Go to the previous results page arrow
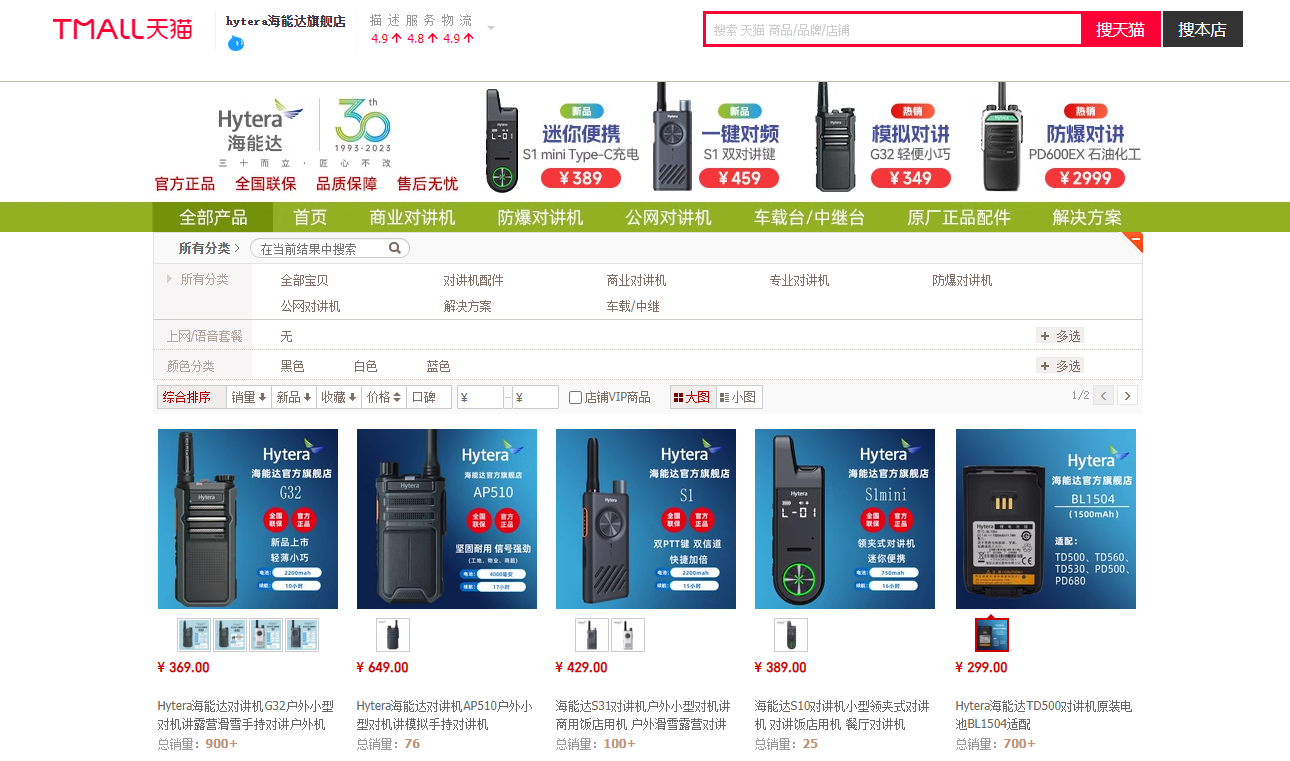The image size is (1290, 761). pos(1104,396)
